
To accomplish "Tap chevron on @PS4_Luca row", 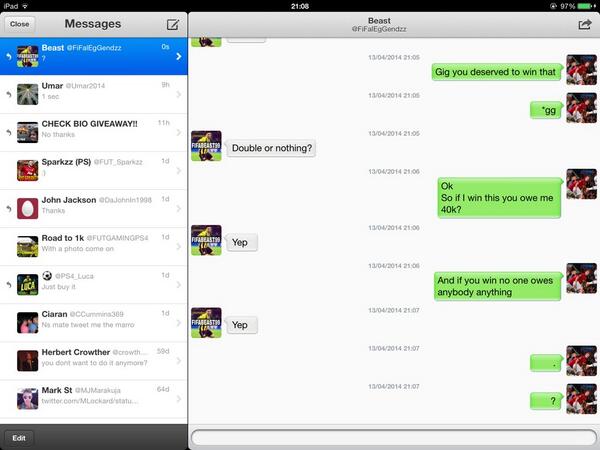I will coord(179,285).
